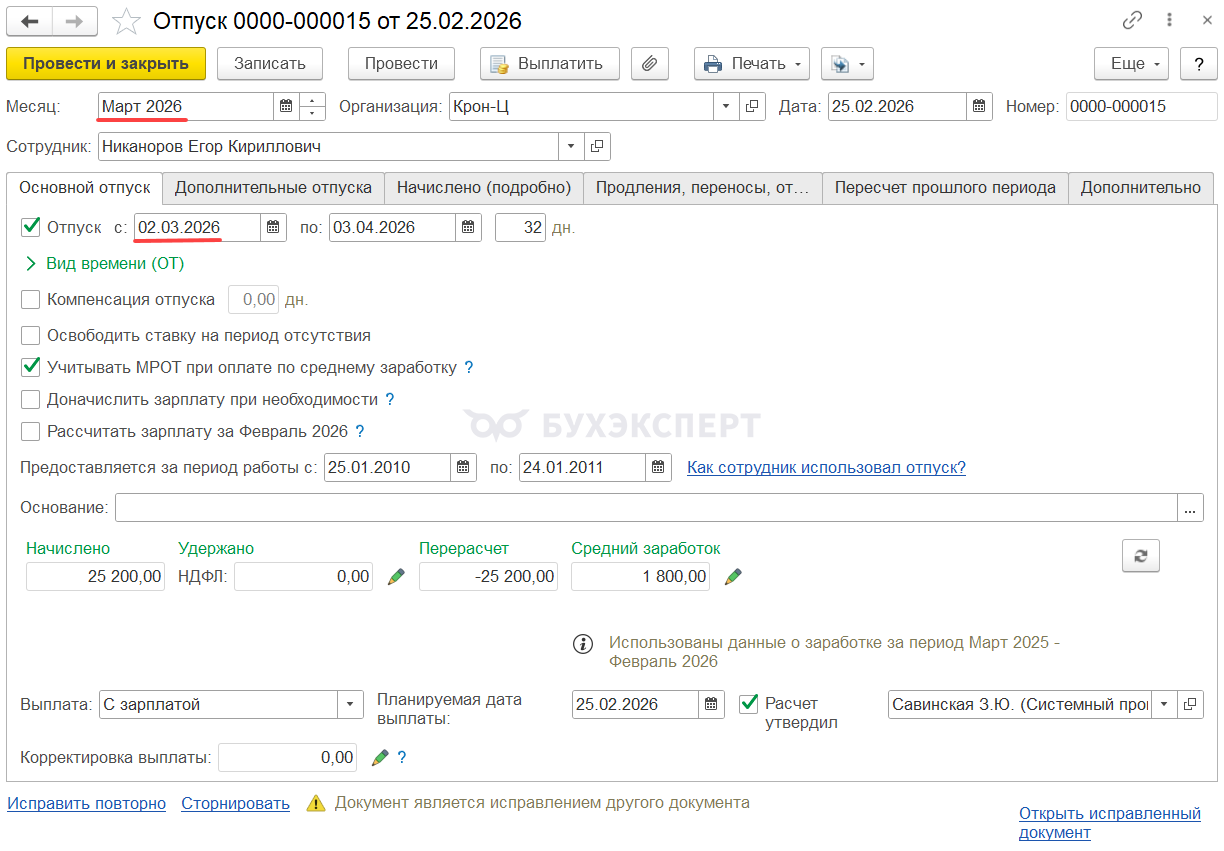Image resolution: width=1224 pixels, height=851 pixels.
Task: Open Выплата С зарплатой dropdown
Action: (x=350, y=704)
